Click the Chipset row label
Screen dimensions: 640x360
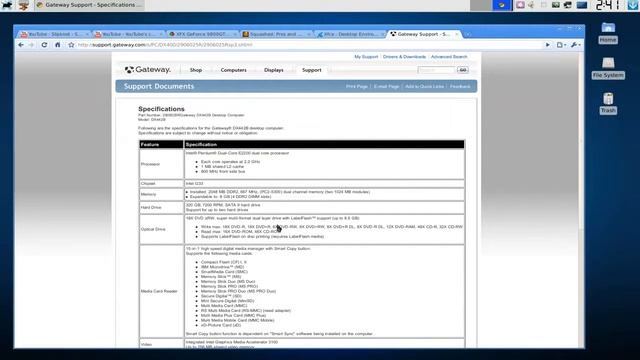coord(148,184)
